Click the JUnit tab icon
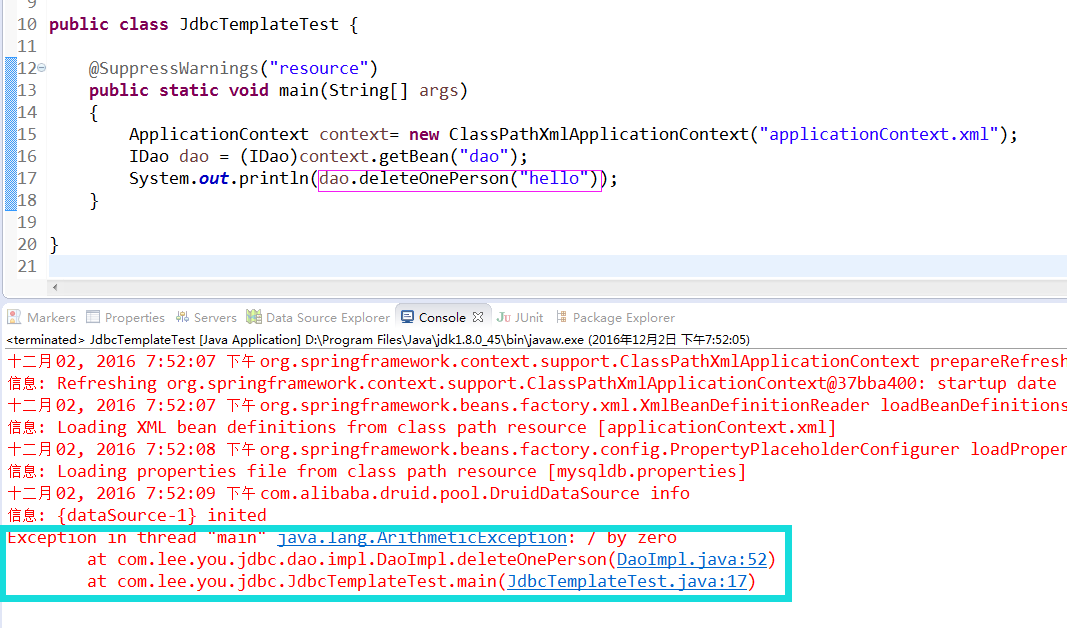The image size is (1067, 628). click(x=504, y=317)
